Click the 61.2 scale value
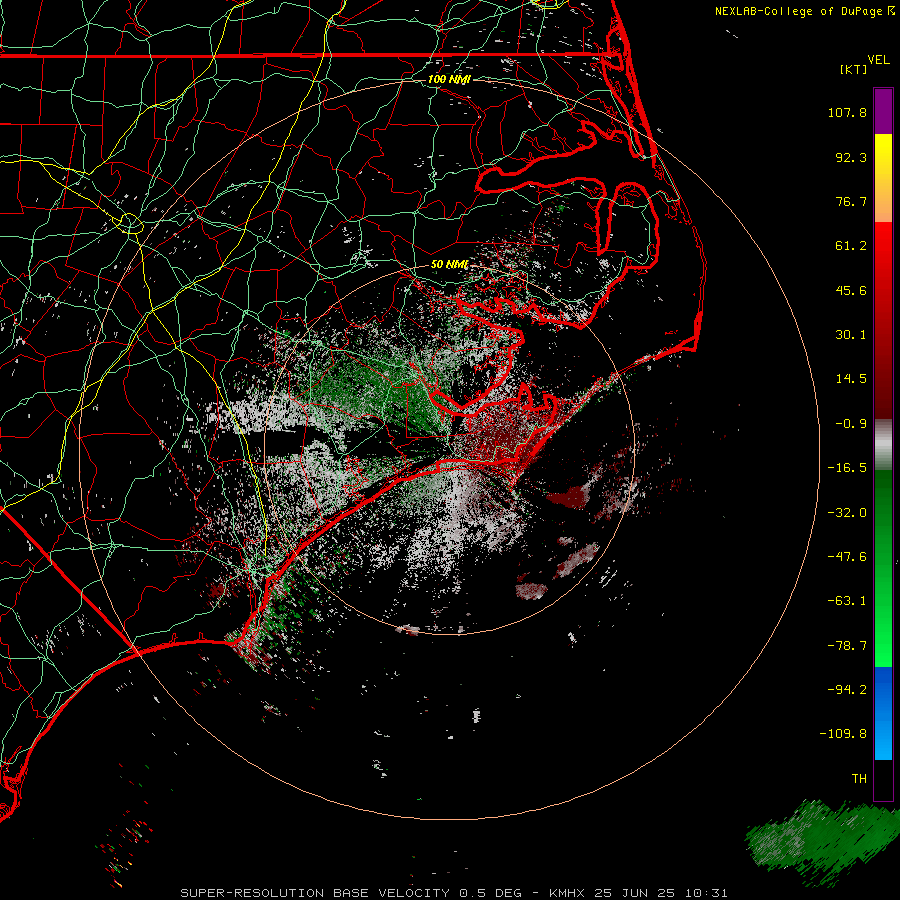 [851, 246]
